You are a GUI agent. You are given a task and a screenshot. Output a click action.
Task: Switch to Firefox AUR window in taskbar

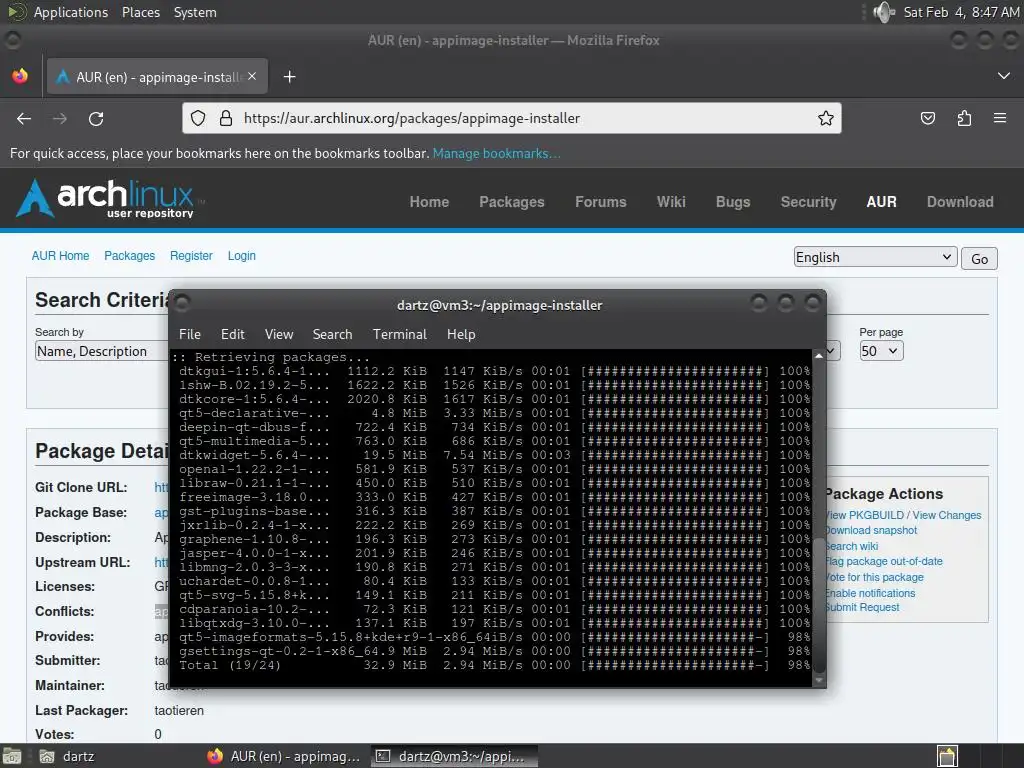(x=284, y=756)
